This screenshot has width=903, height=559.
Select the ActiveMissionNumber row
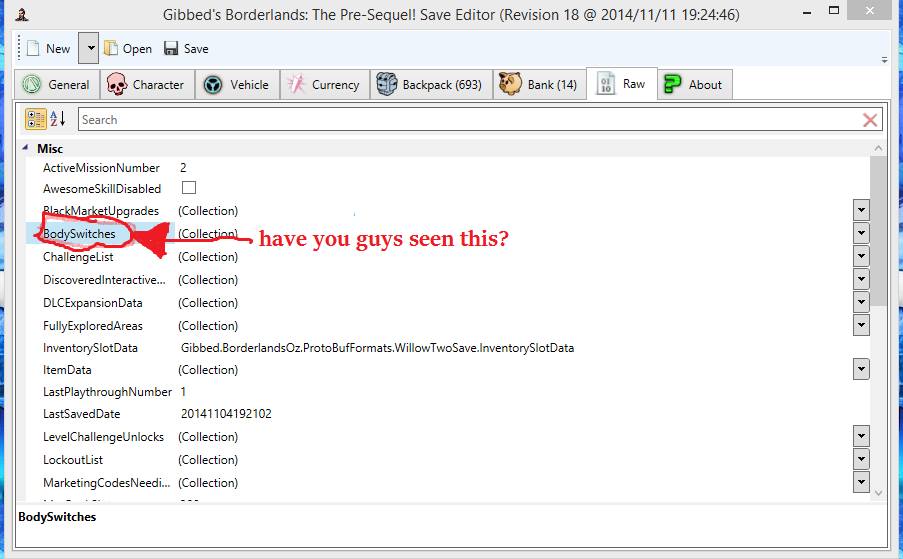(447, 168)
